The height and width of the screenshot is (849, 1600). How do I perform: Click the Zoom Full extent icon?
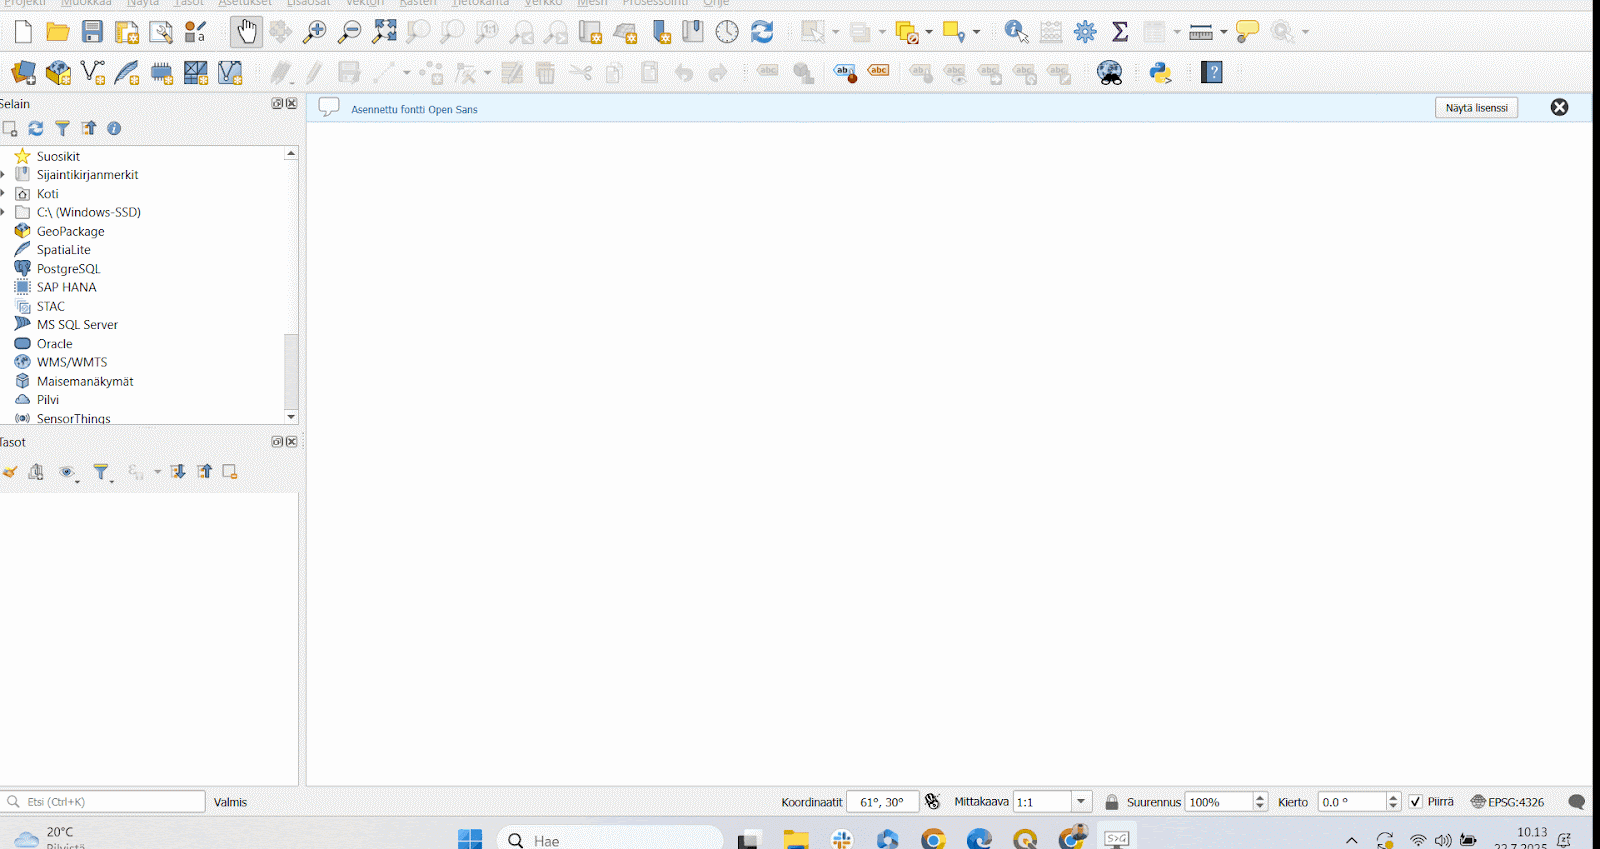[384, 32]
